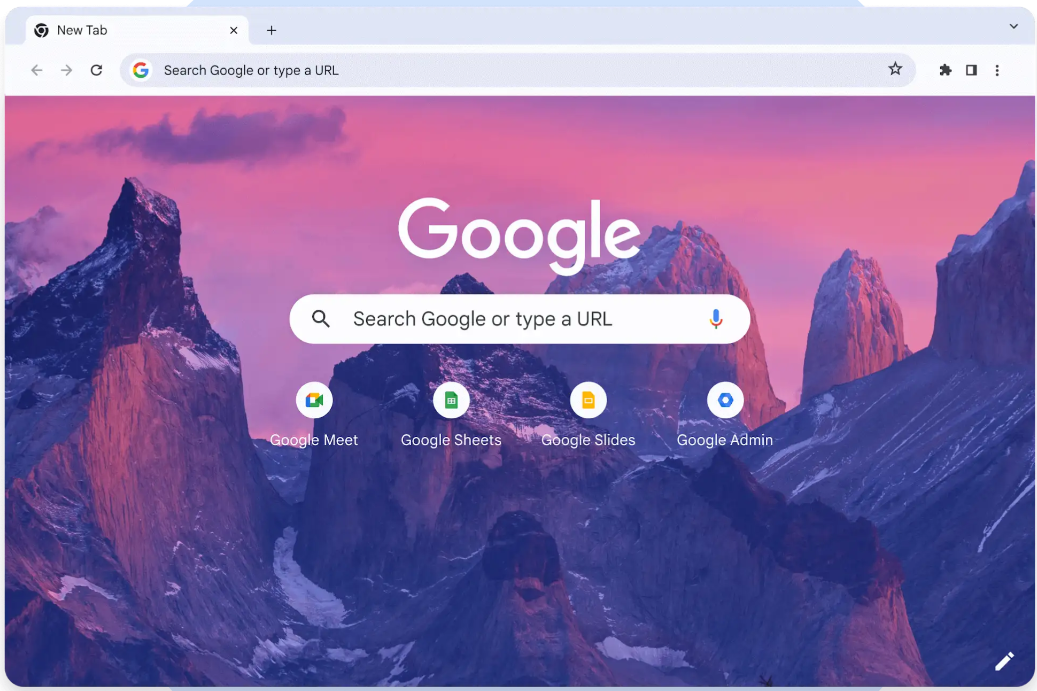Screen dimensions: 1037x691
Task: Select the New Tab tab
Action: coord(137,30)
